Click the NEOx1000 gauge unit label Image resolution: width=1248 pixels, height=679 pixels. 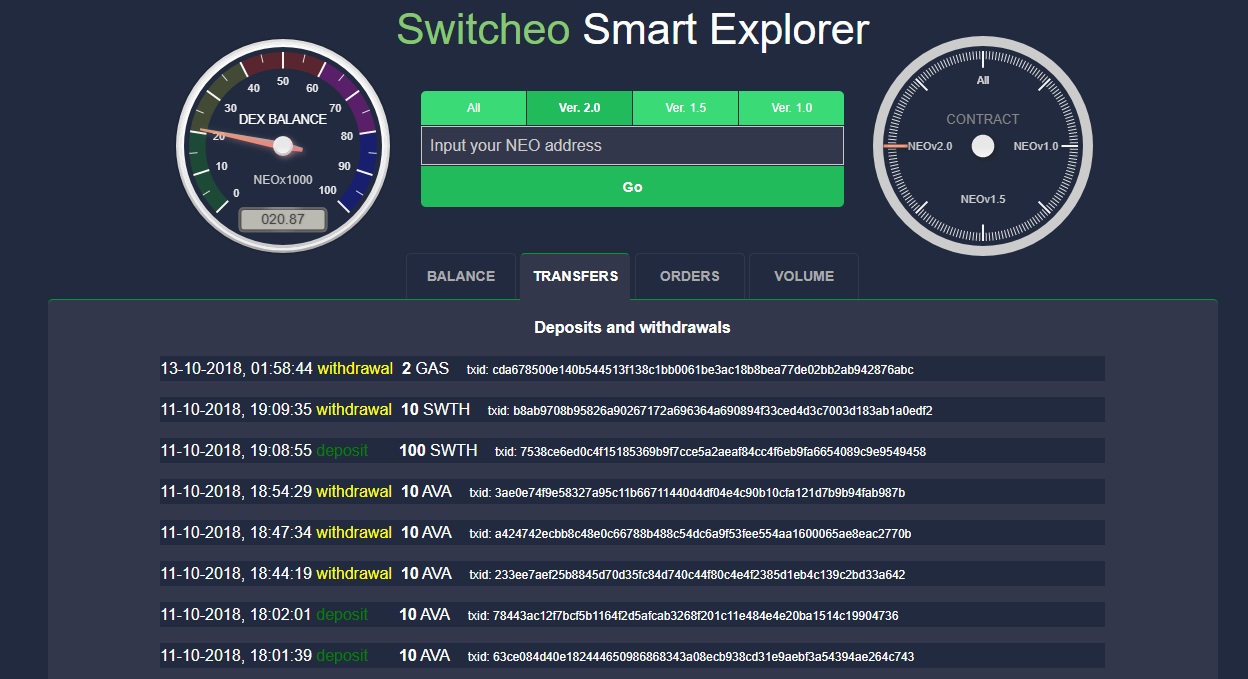point(283,180)
